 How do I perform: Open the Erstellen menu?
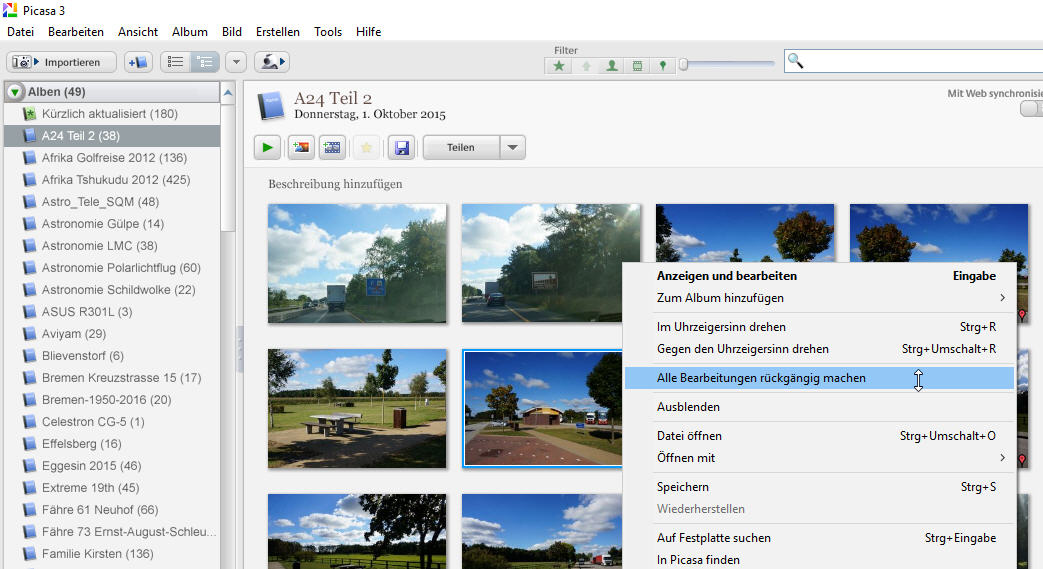pos(277,32)
